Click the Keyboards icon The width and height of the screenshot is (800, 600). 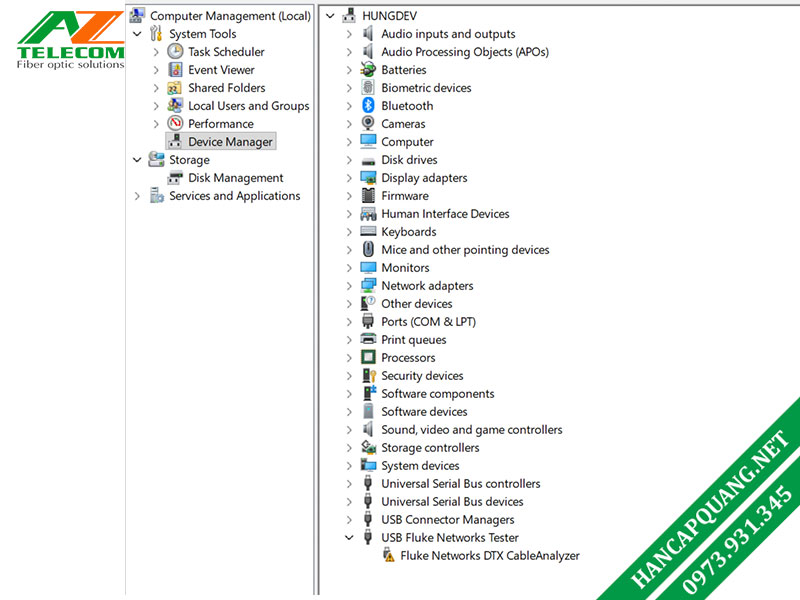click(368, 231)
